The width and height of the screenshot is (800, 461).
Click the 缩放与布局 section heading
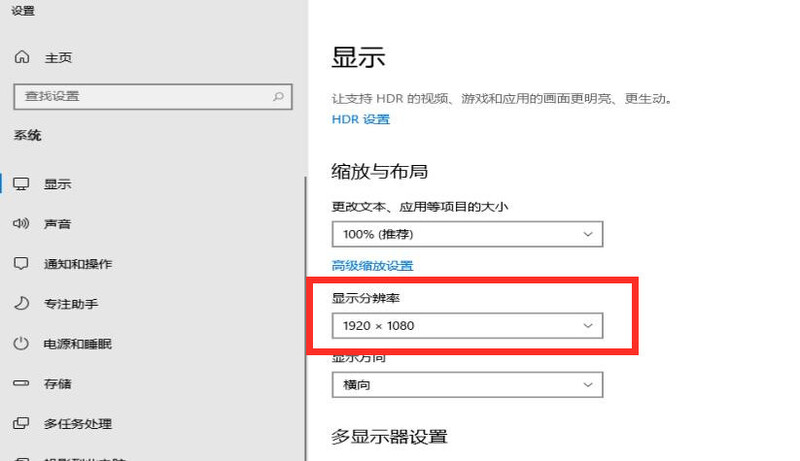[380, 171]
